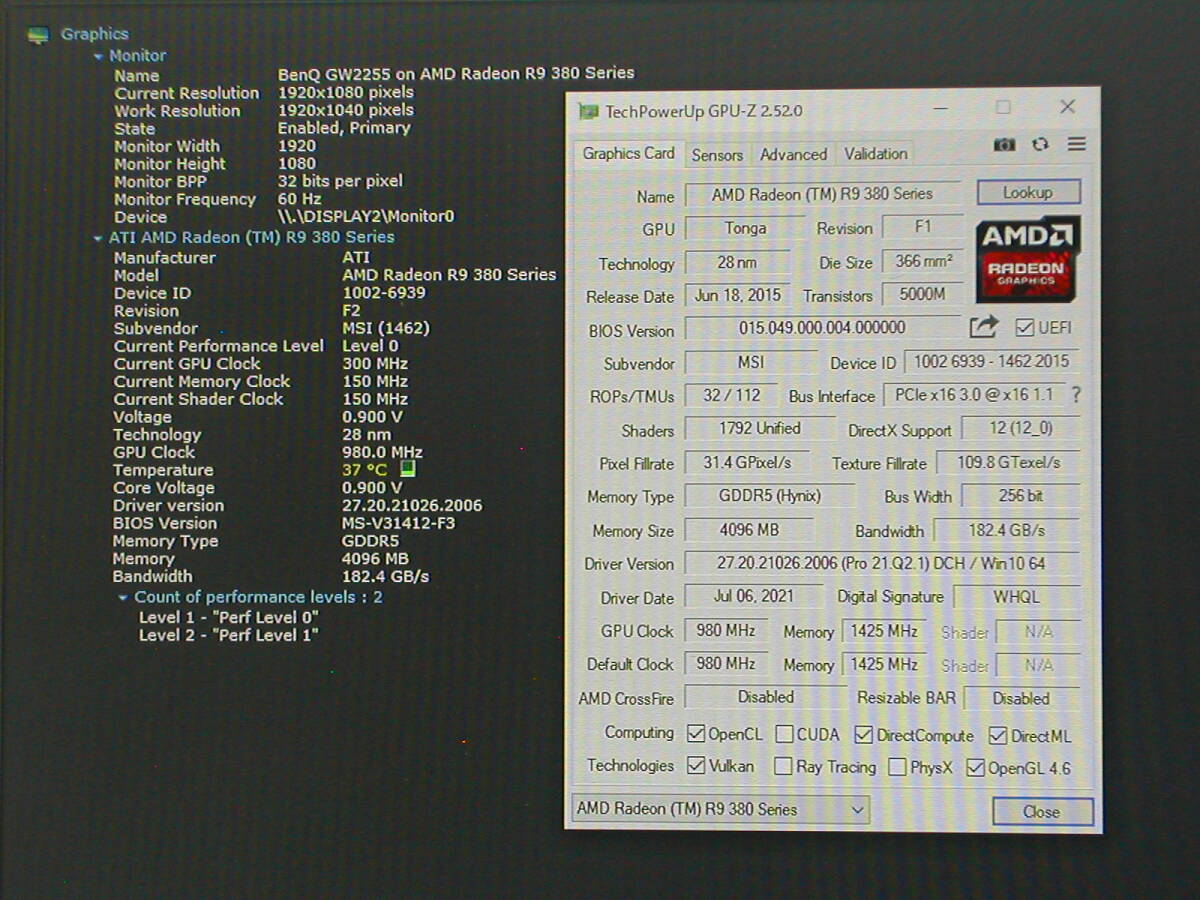Click the Bus Width field 256 bit
The width and height of the screenshot is (1200, 900).
click(x=1020, y=495)
